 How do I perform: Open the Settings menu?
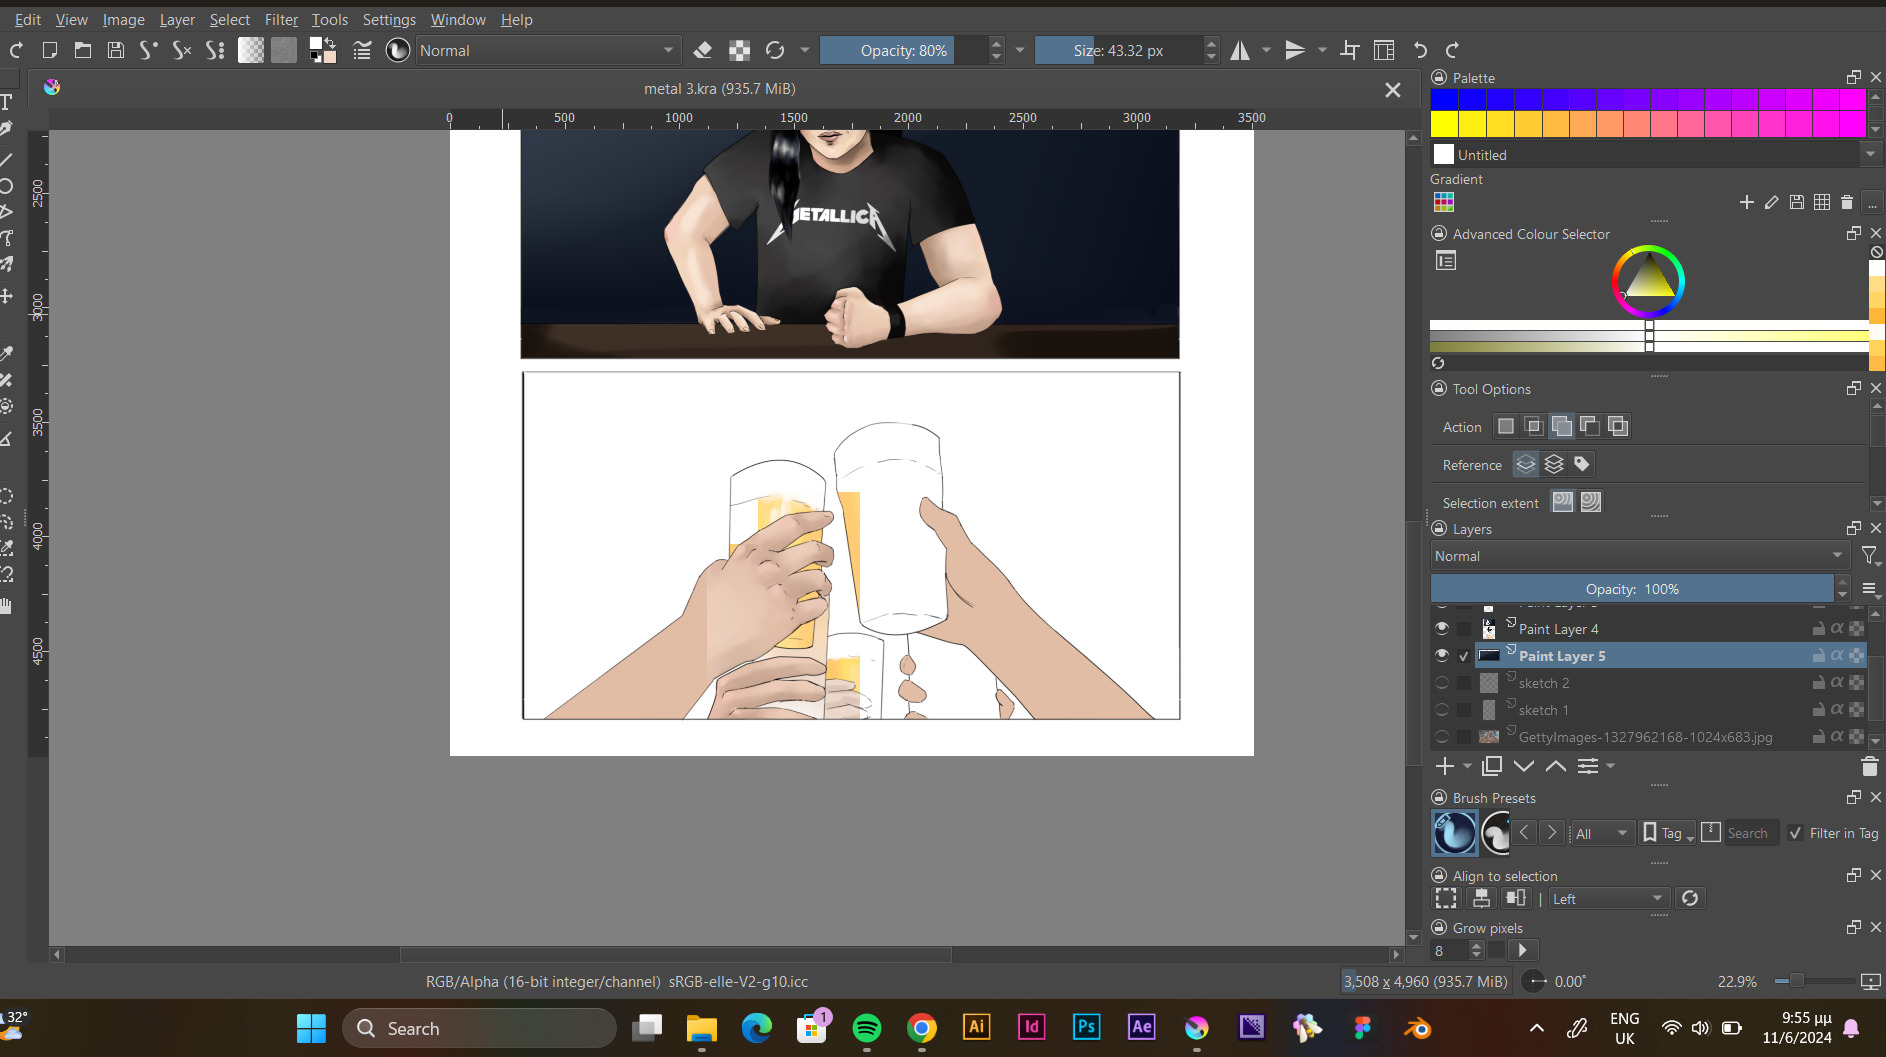(x=389, y=19)
